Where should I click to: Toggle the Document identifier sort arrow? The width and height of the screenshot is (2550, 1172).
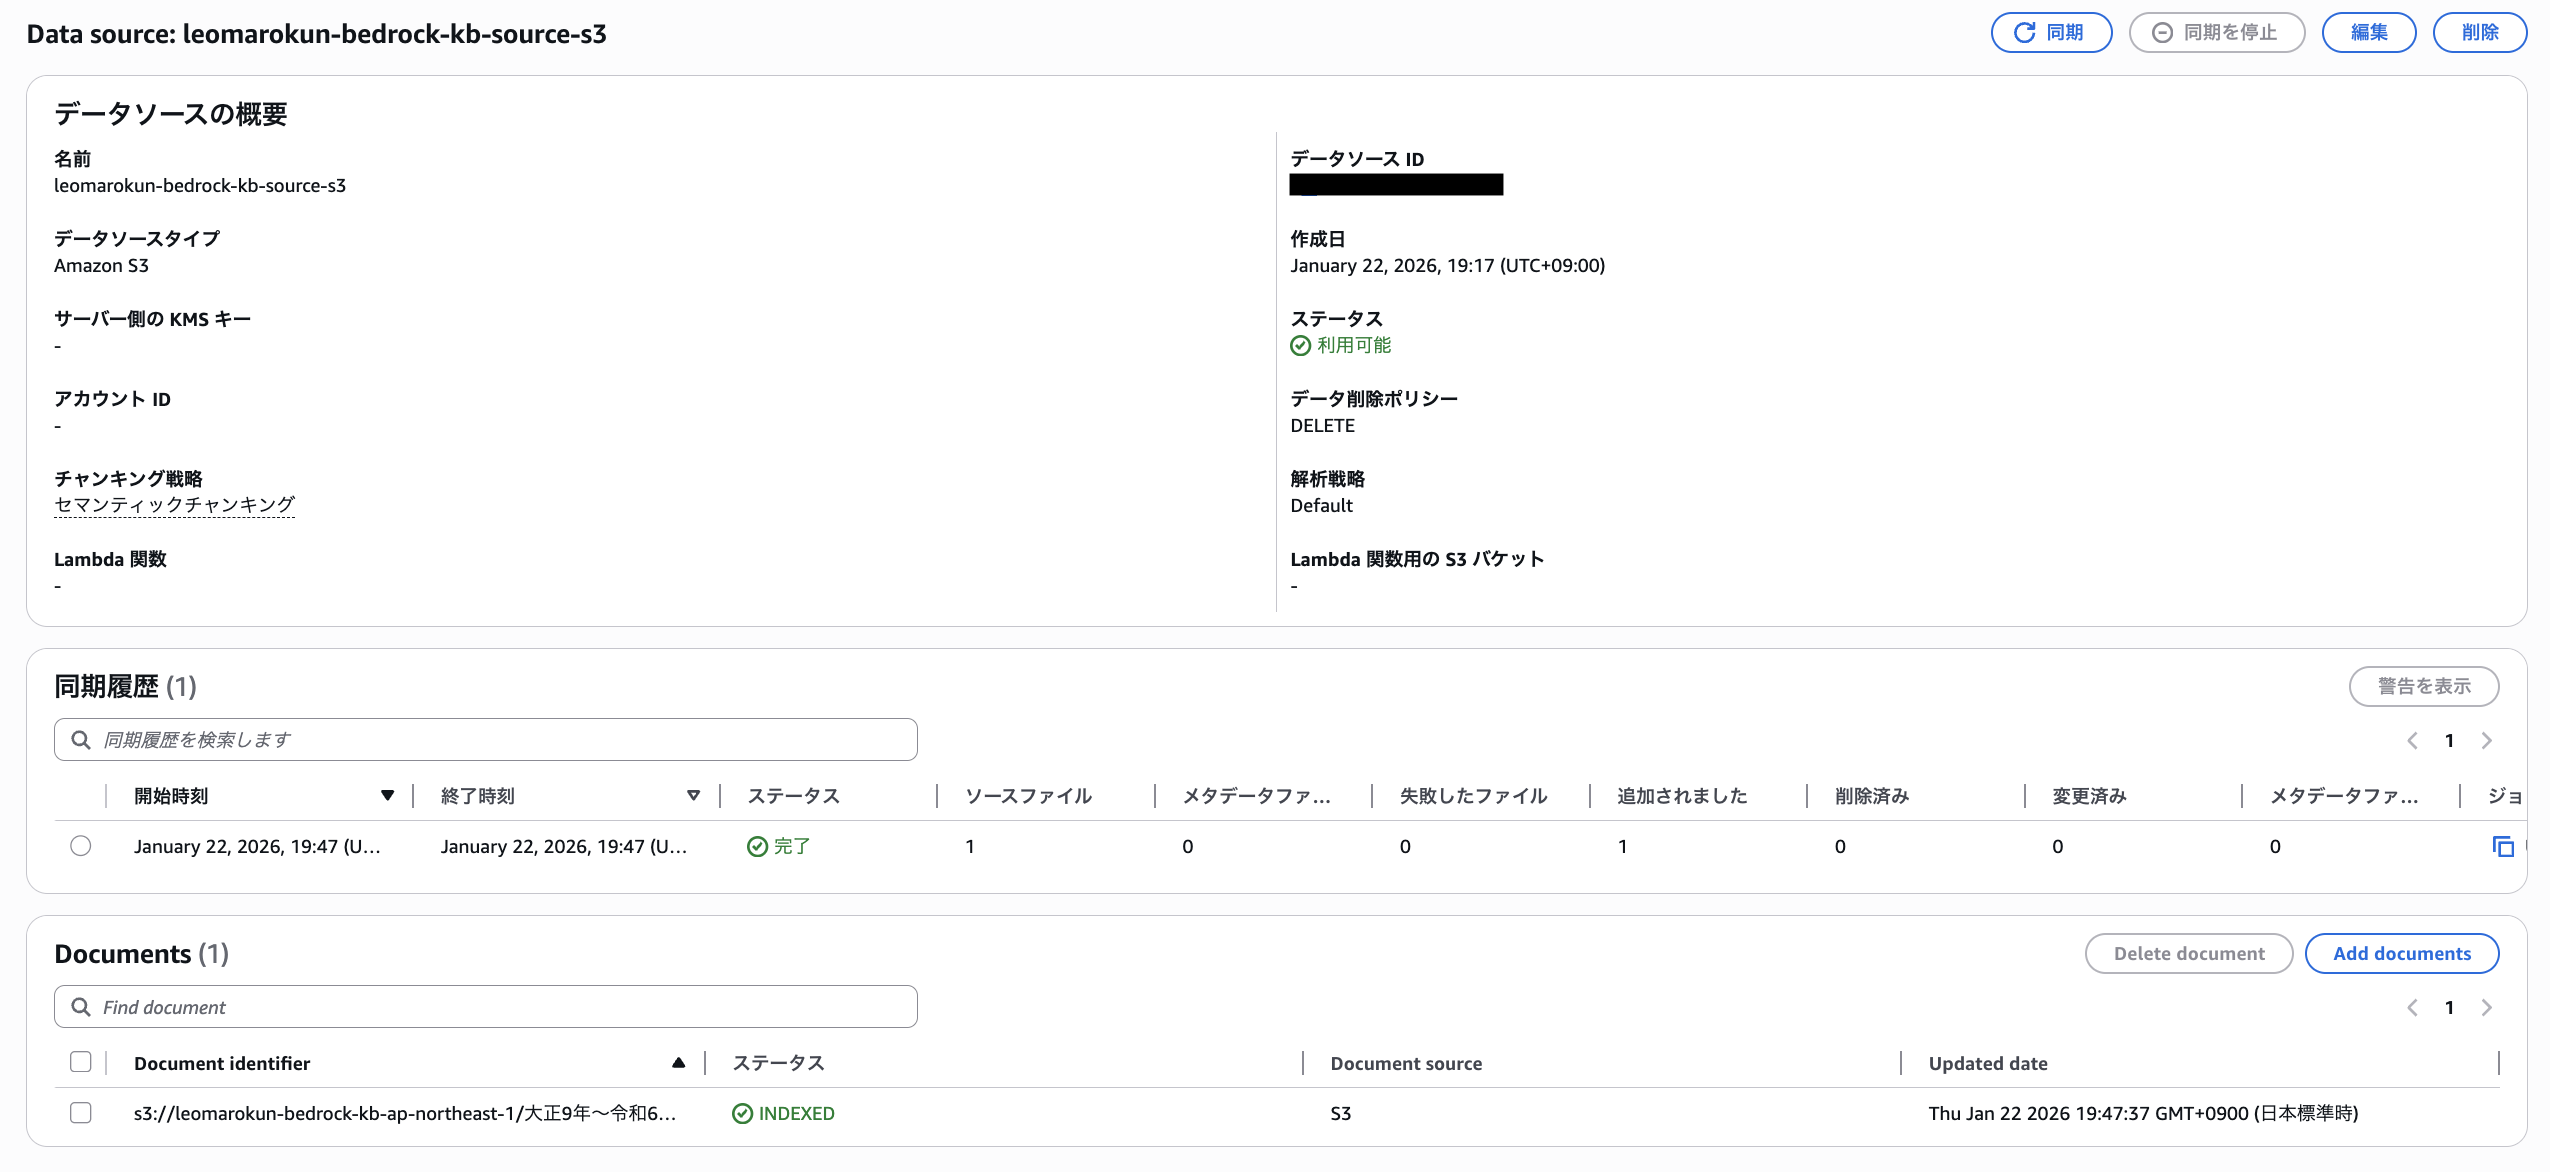(679, 1062)
